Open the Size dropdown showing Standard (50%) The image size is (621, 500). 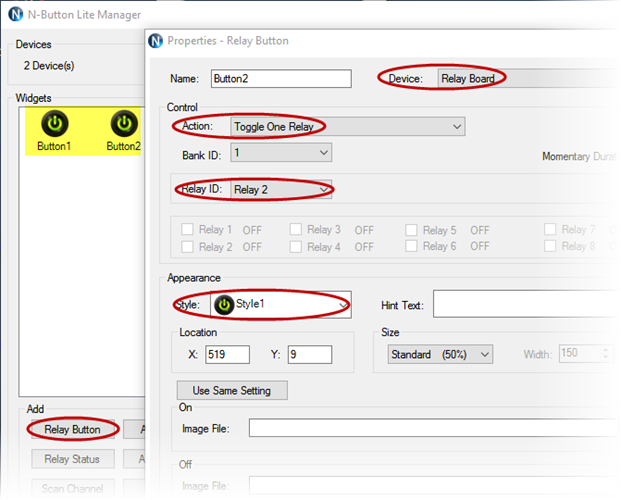pos(440,354)
